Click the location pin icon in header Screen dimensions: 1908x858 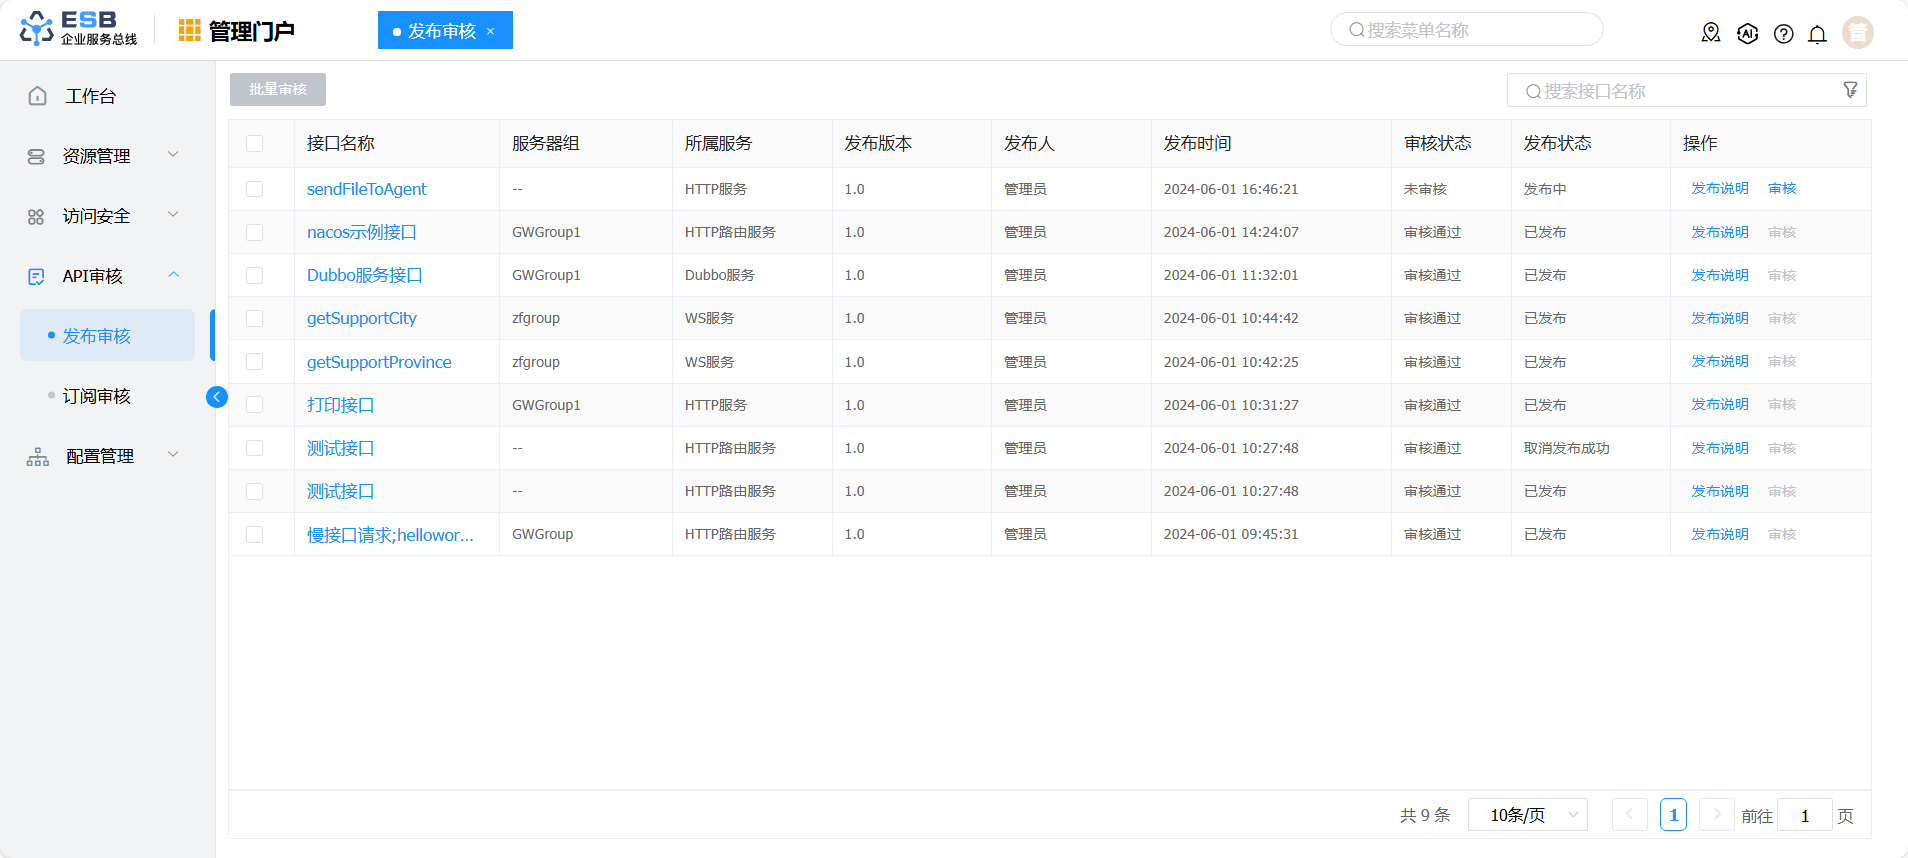[x=1711, y=33]
